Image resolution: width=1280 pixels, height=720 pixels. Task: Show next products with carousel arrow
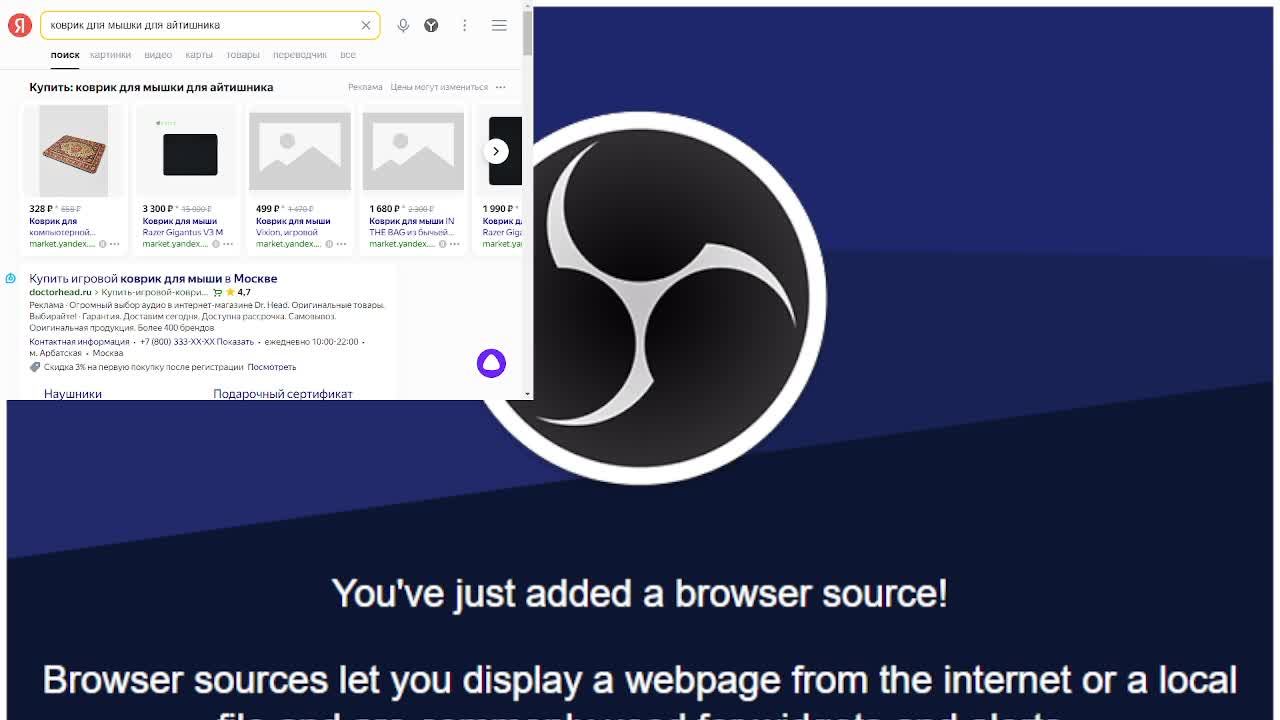click(x=496, y=151)
